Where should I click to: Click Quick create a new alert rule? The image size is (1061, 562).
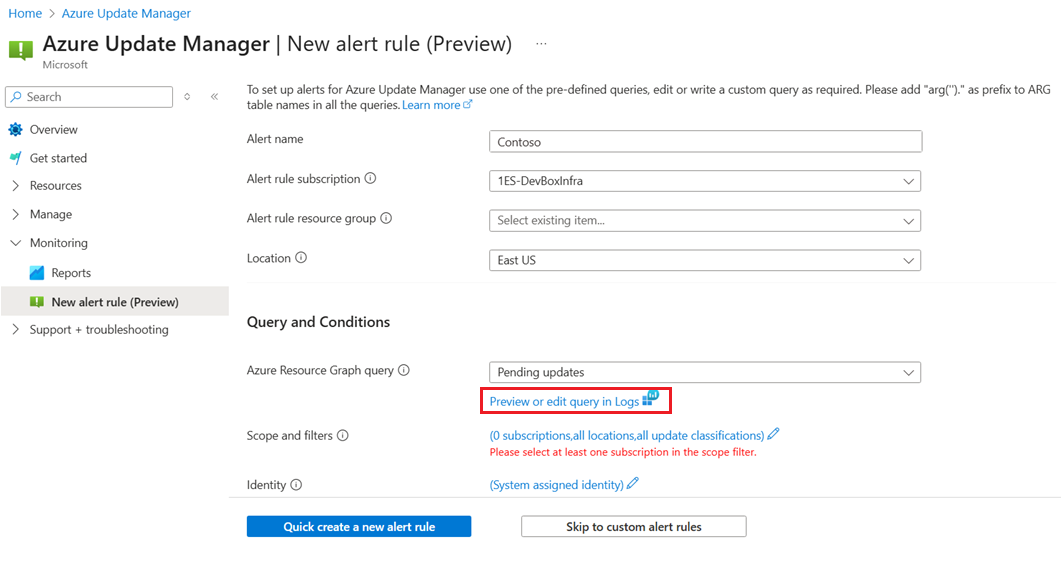pyautogui.click(x=359, y=527)
